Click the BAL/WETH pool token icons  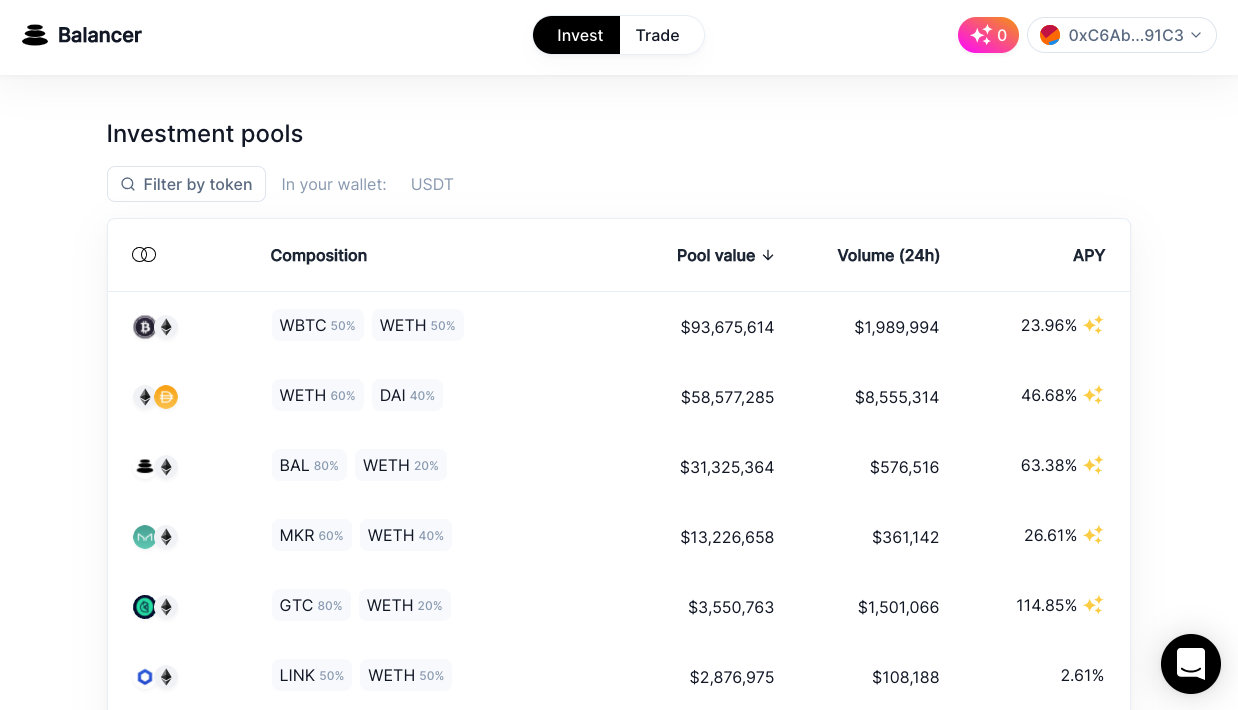155,467
